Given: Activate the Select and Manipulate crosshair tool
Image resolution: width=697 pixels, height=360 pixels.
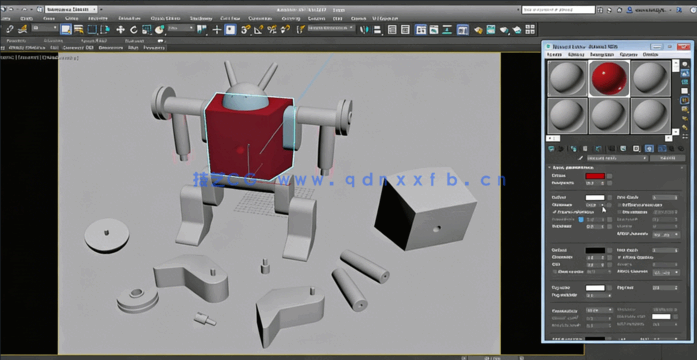Looking at the screenshot, I should 217,30.
